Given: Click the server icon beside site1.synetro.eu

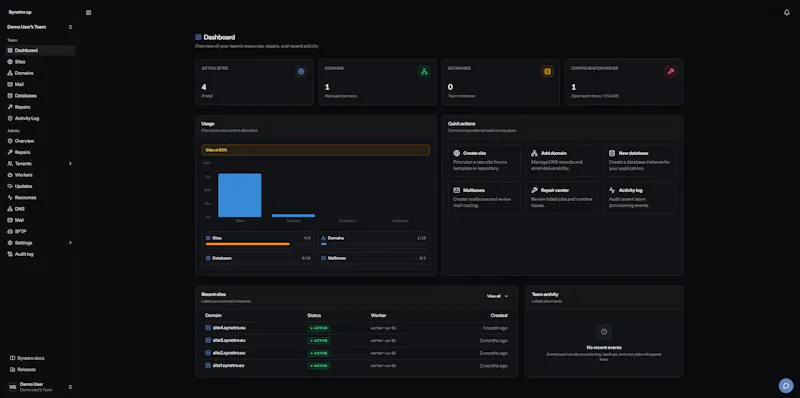Looking at the screenshot, I should [208, 365].
